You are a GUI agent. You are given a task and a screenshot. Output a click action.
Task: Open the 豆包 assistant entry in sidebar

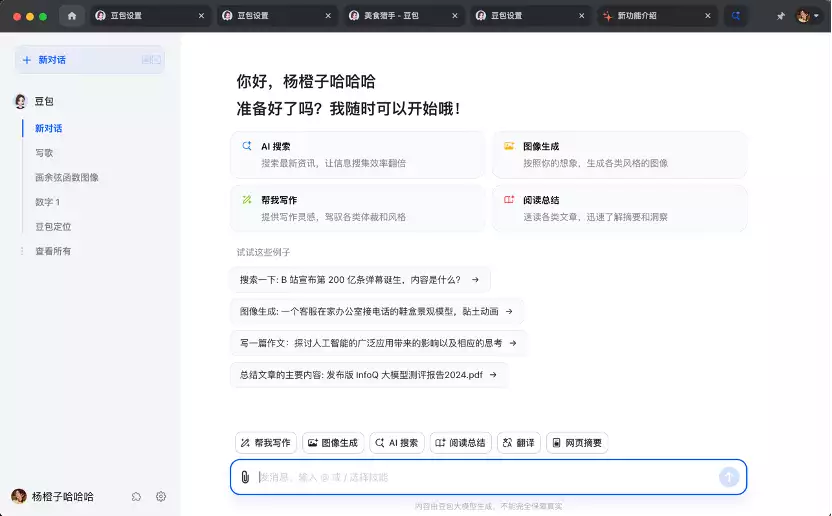click(90, 101)
